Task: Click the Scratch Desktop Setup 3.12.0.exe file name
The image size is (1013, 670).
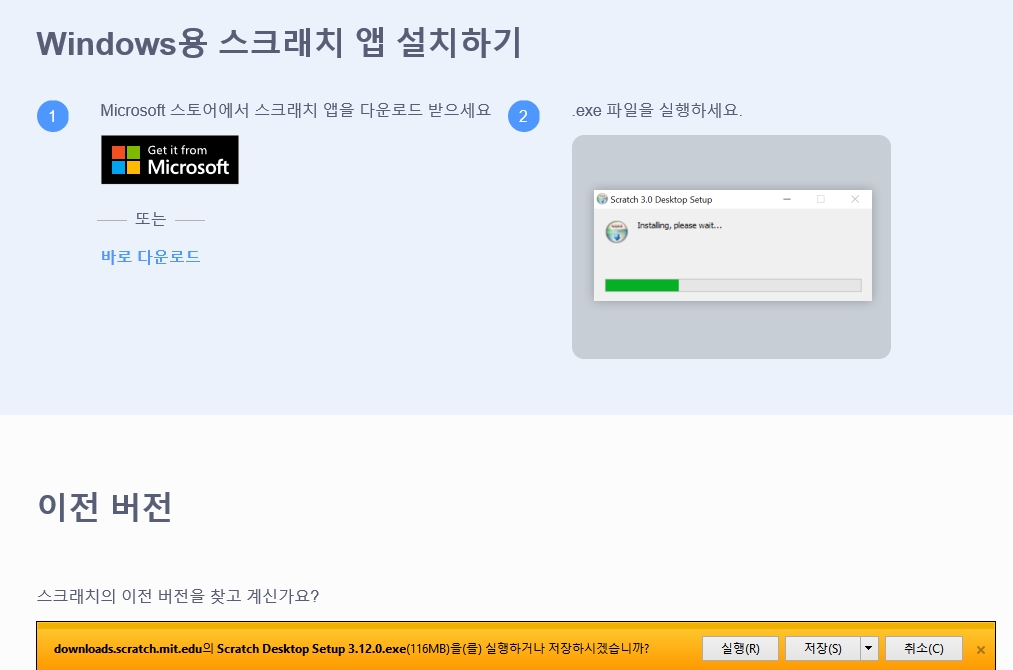Action: pos(311,649)
